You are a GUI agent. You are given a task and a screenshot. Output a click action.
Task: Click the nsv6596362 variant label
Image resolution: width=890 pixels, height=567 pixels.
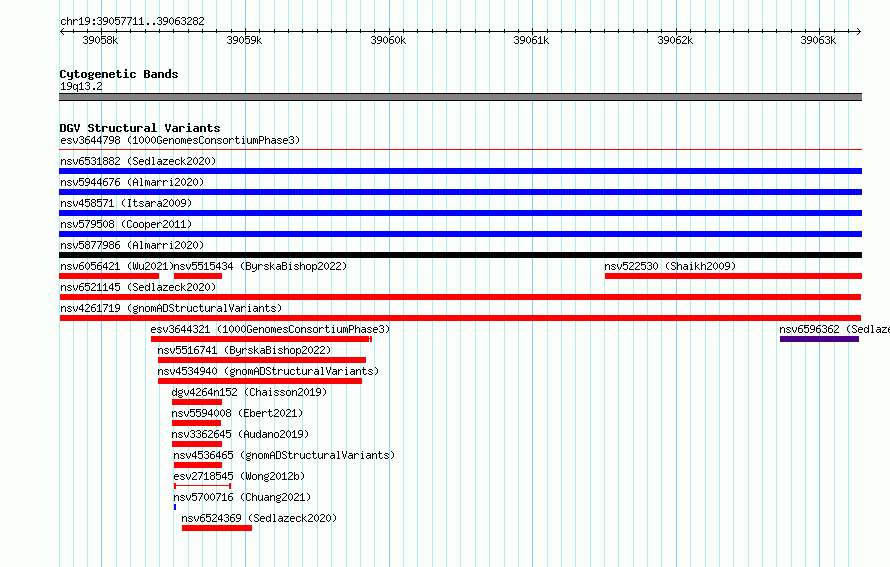point(834,329)
